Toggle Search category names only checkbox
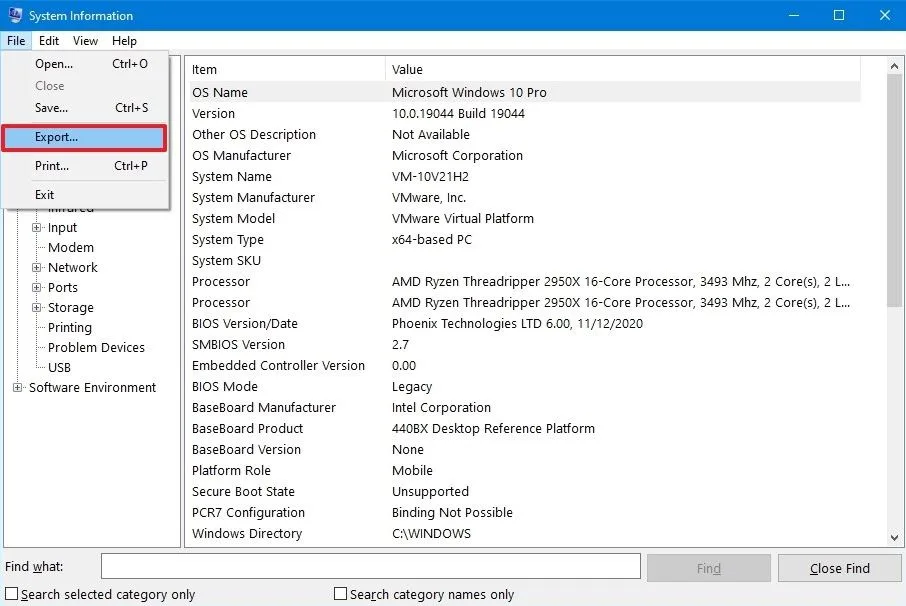The image size is (906, 606). pos(340,594)
